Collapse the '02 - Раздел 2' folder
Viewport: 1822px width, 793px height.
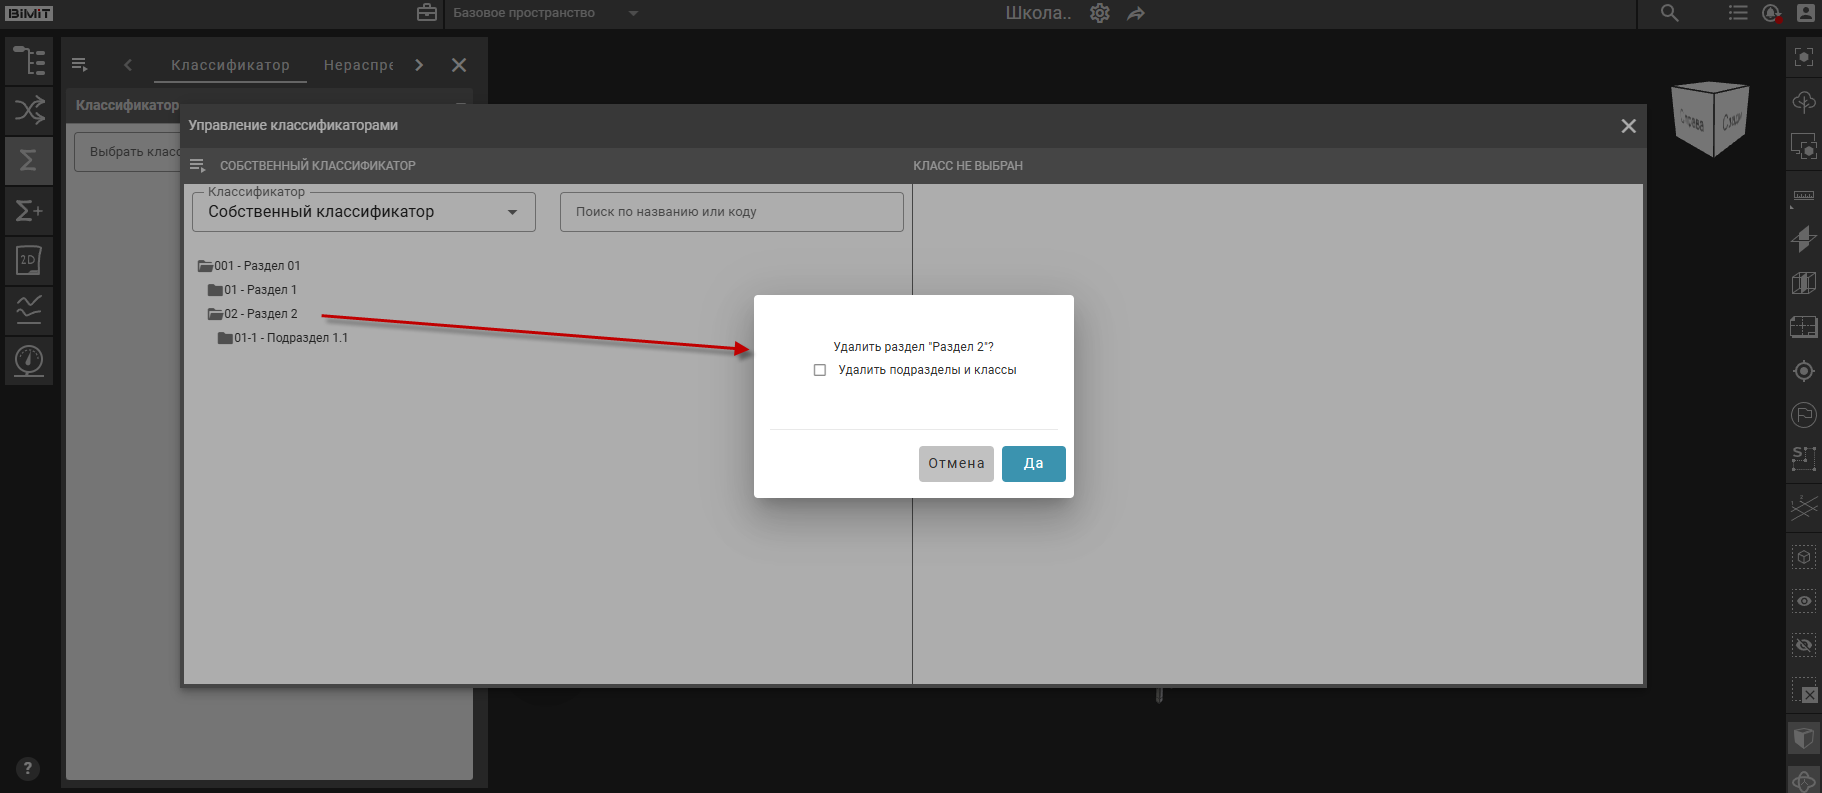click(x=215, y=314)
